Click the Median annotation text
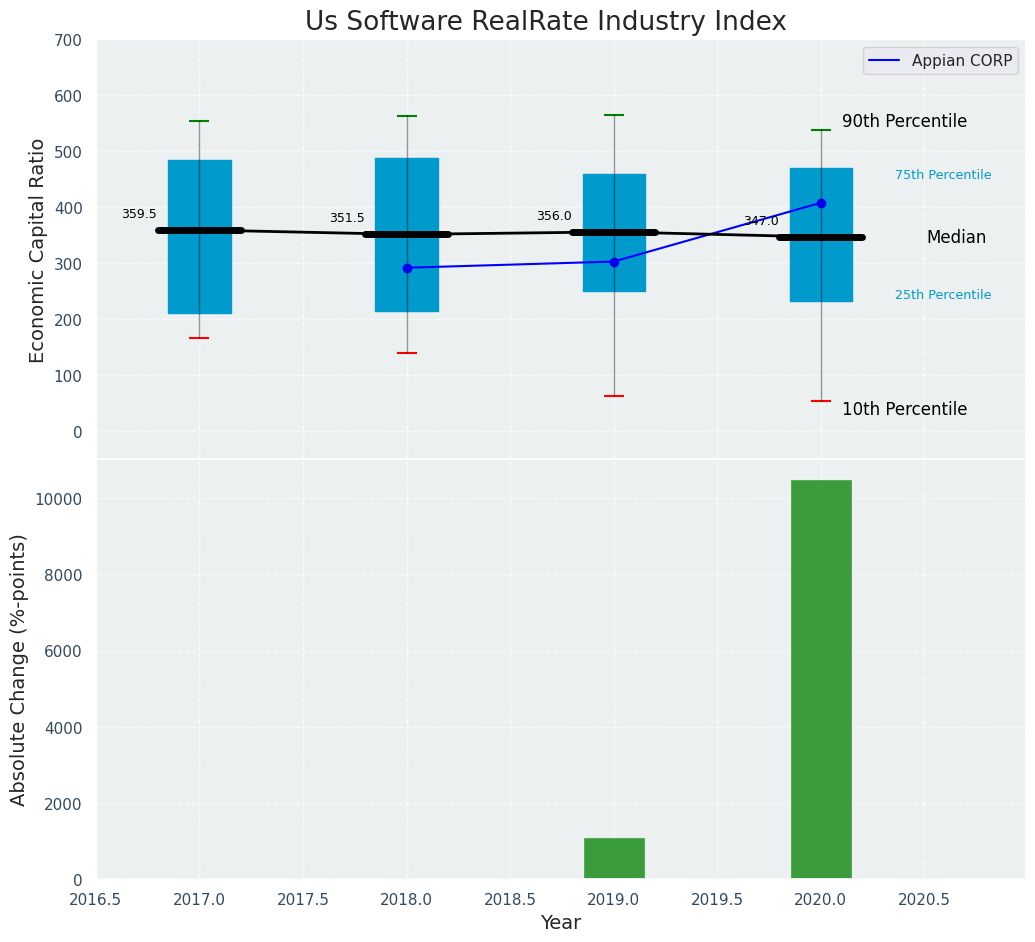Image resolution: width=1035 pixels, height=942 pixels. (955, 238)
